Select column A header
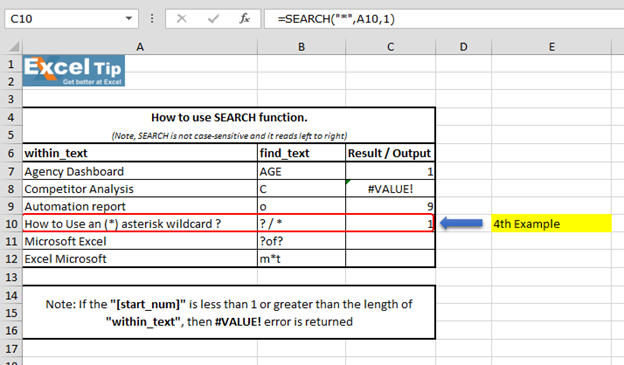This screenshot has height=365, width=624. pyautogui.click(x=140, y=47)
